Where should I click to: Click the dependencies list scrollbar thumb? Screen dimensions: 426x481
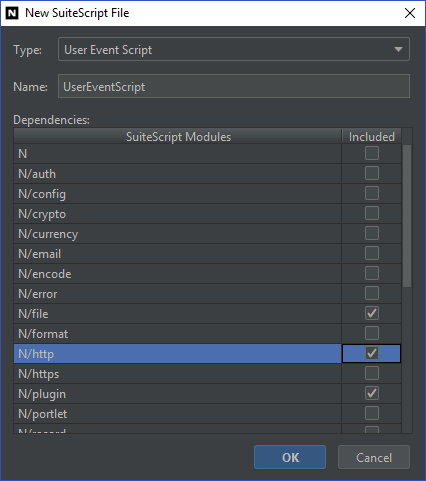click(x=407, y=216)
